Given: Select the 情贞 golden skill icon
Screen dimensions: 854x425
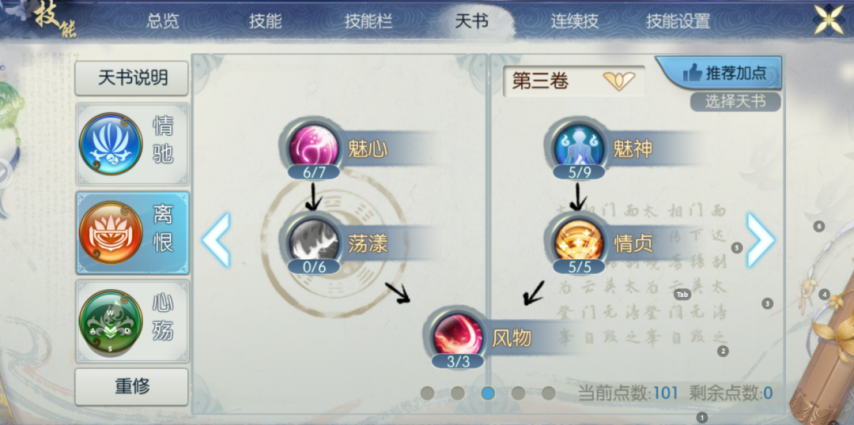Looking at the screenshot, I should point(578,241).
